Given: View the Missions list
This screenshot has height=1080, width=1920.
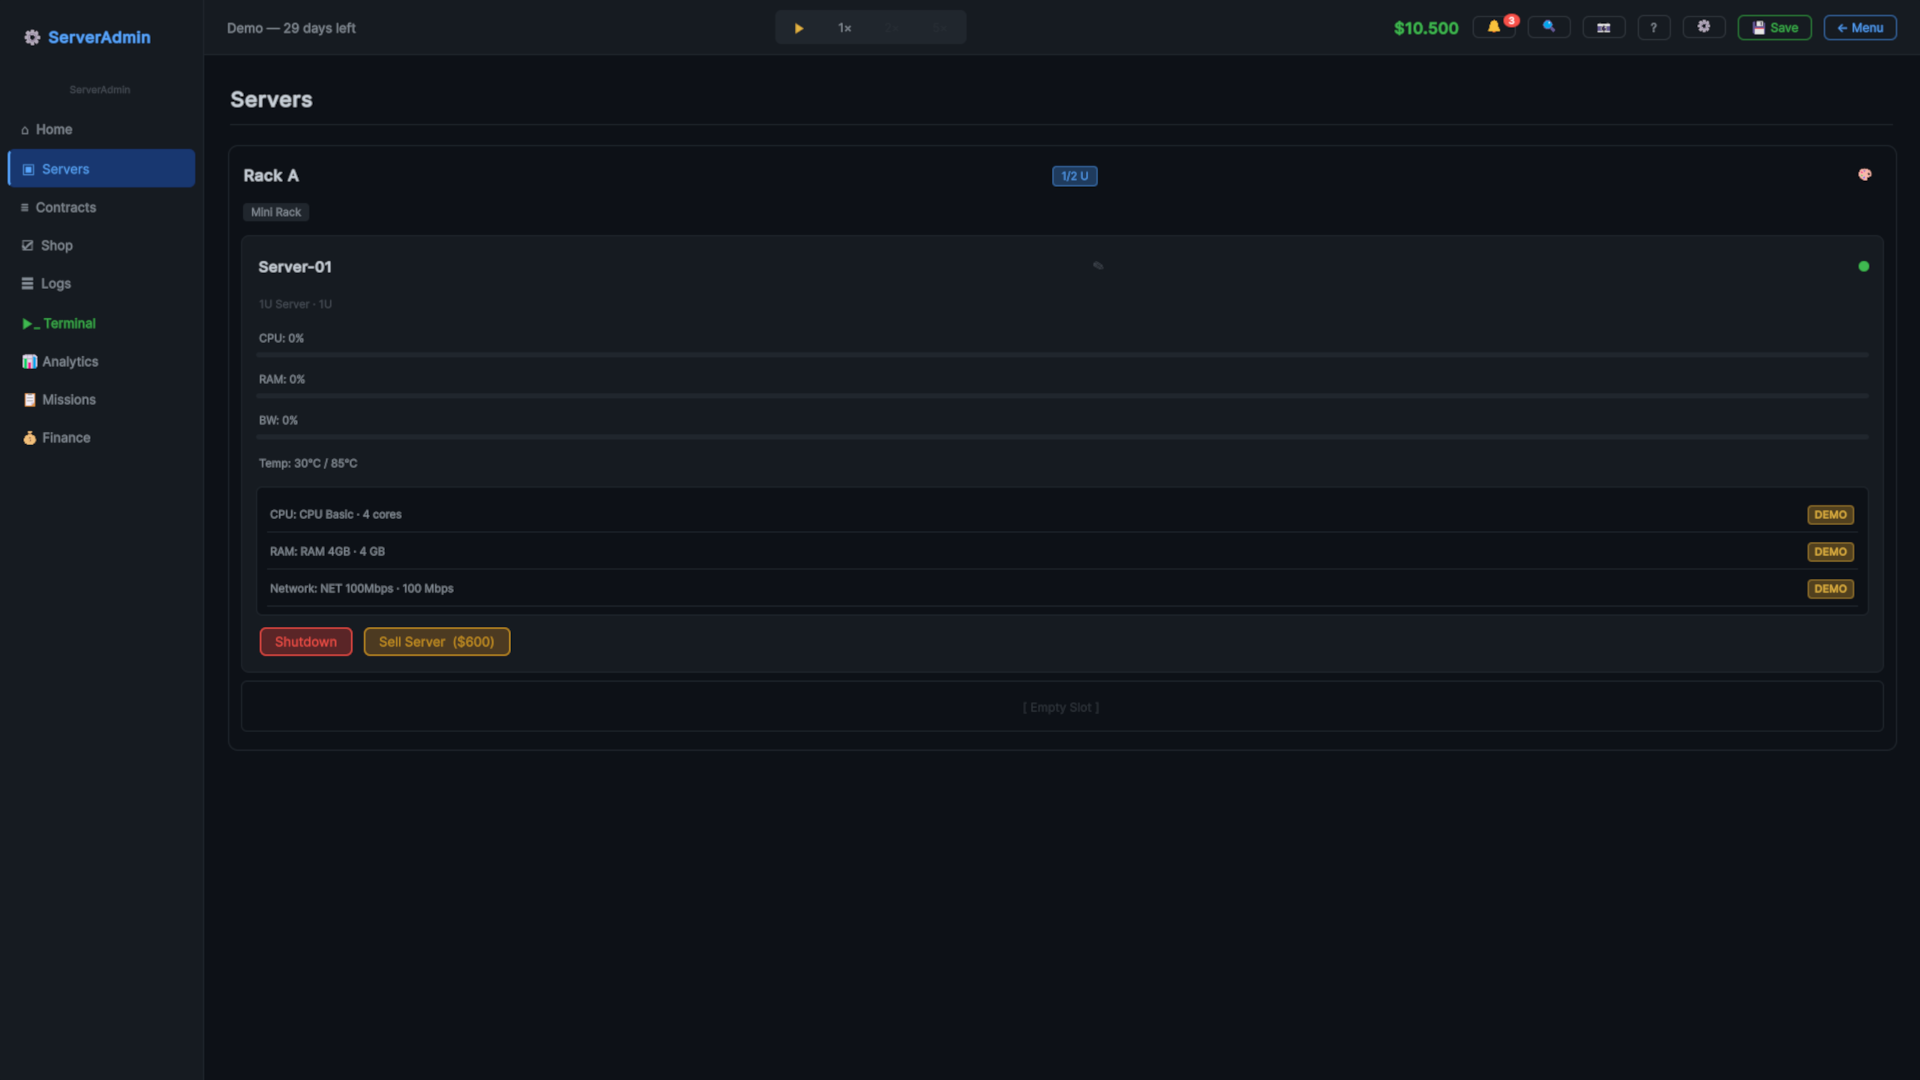Looking at the screenshot, I should [101, 399].
